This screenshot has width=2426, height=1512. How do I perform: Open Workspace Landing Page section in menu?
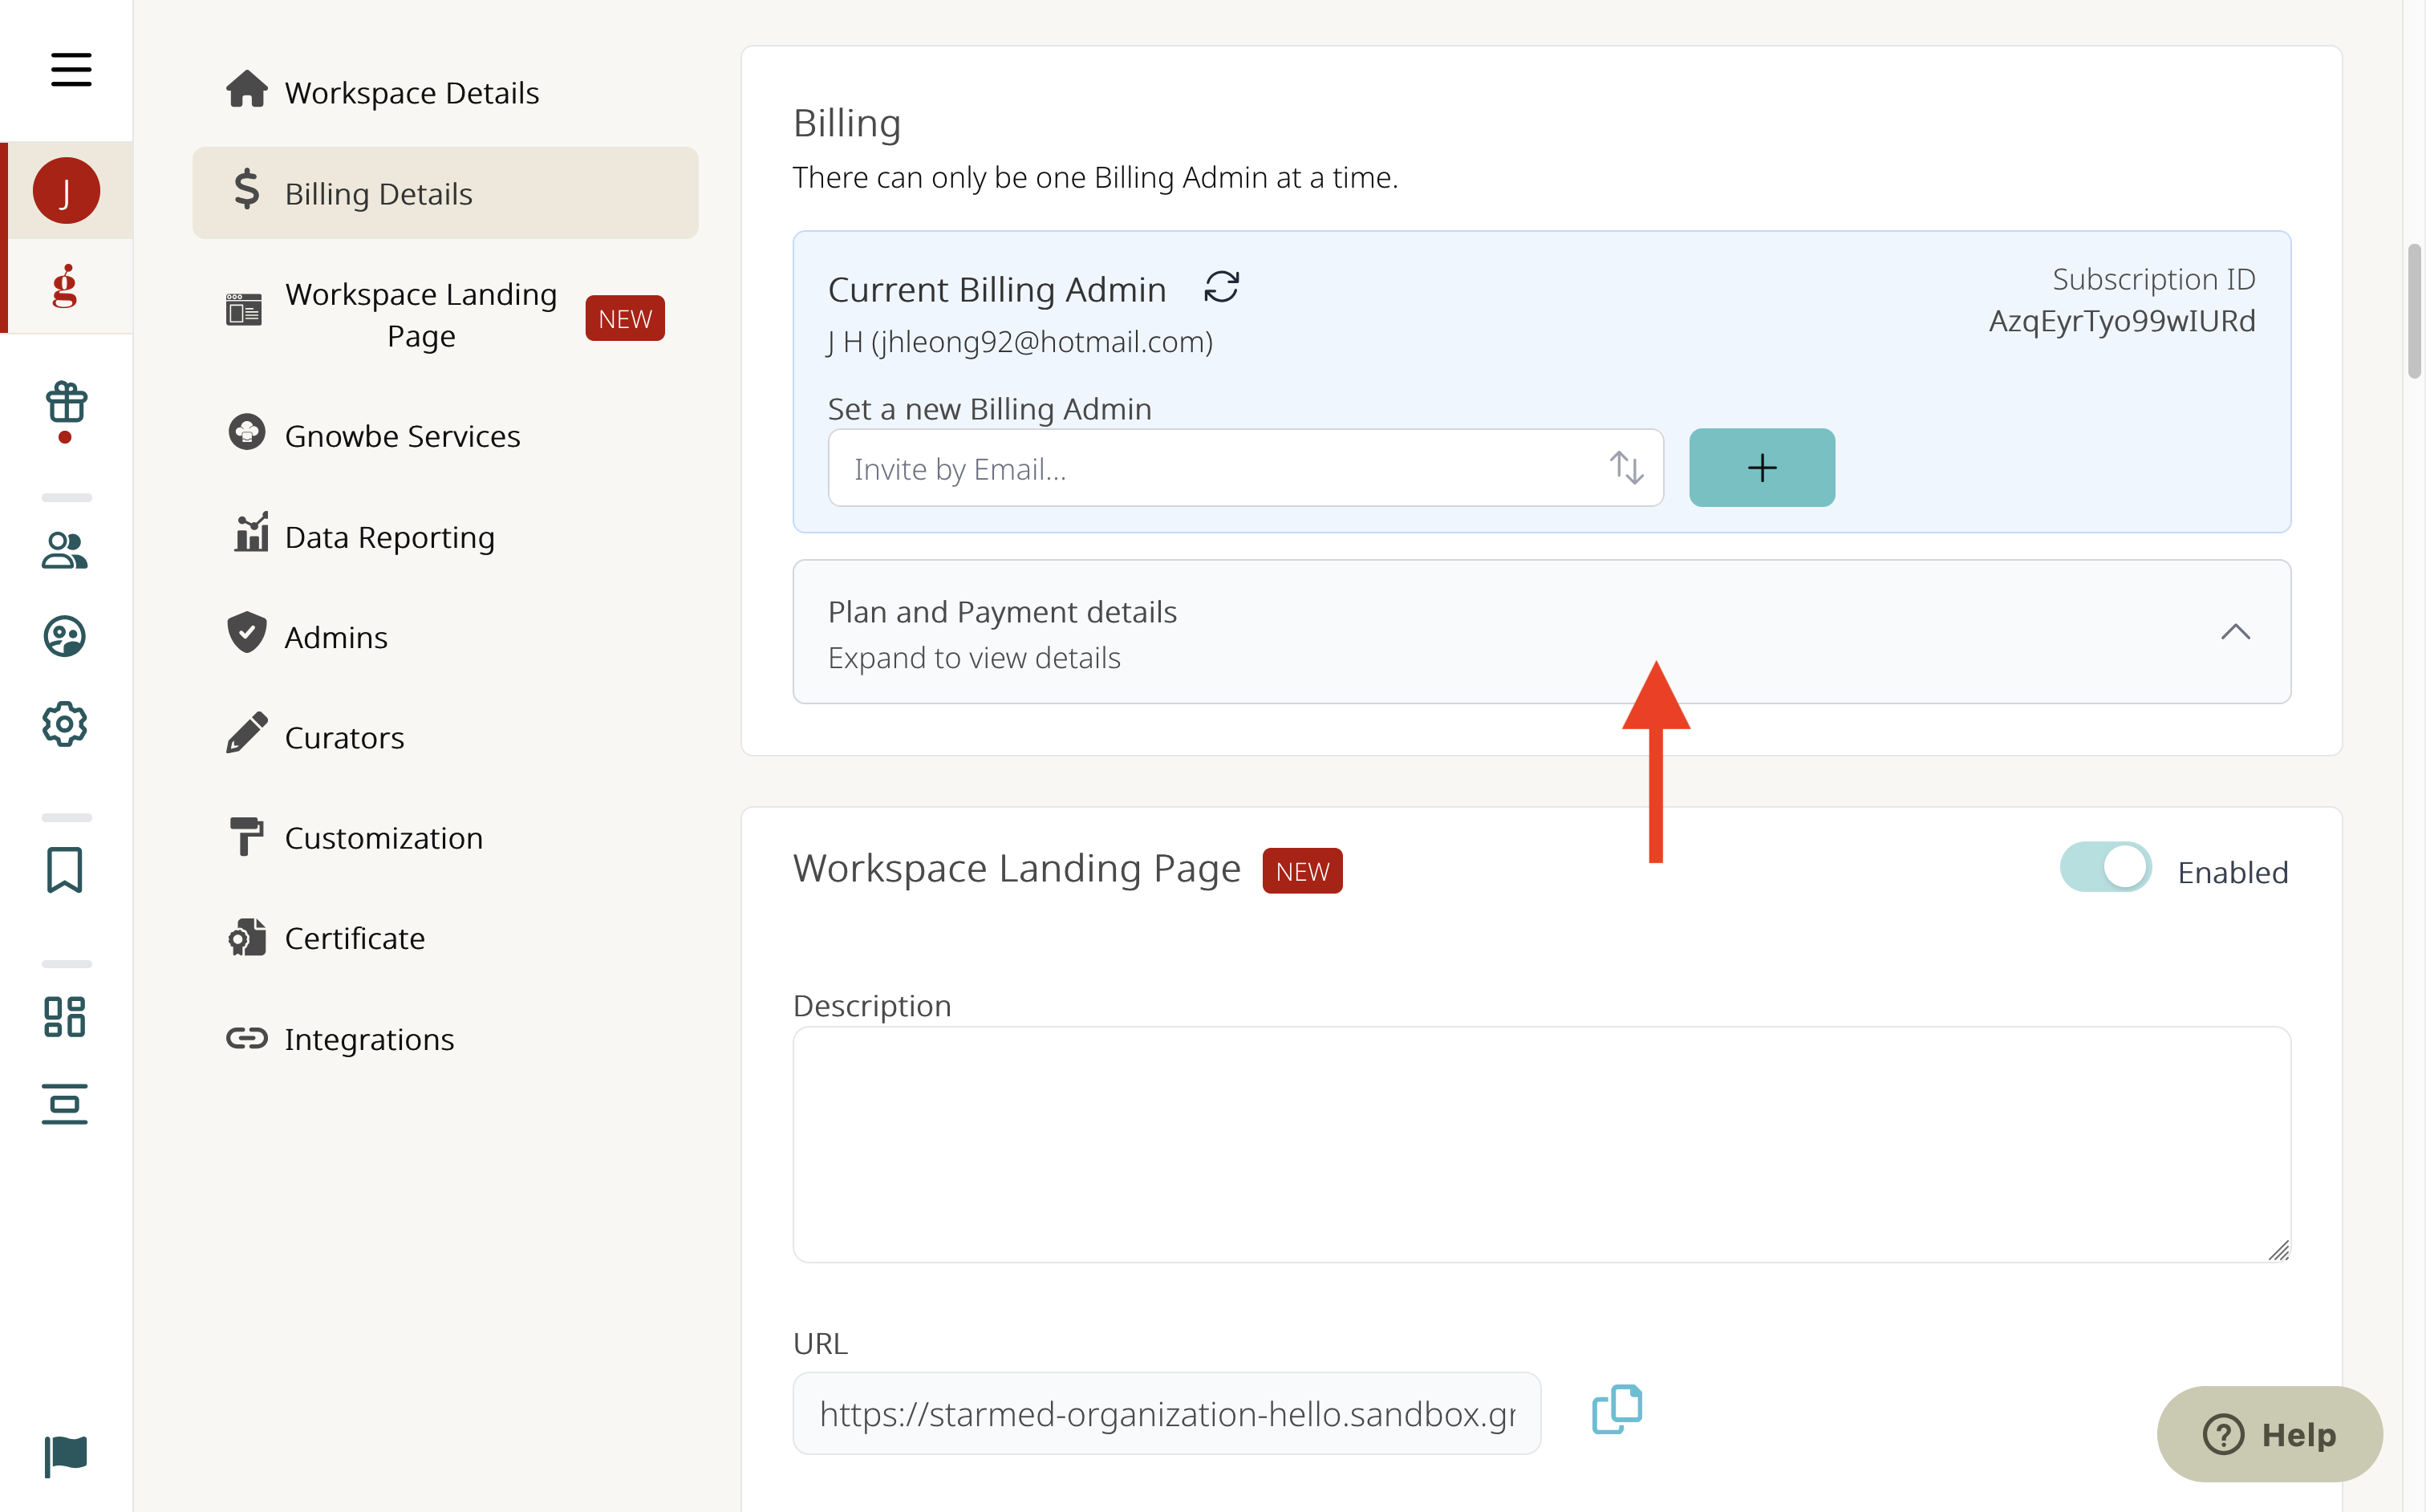446,315
